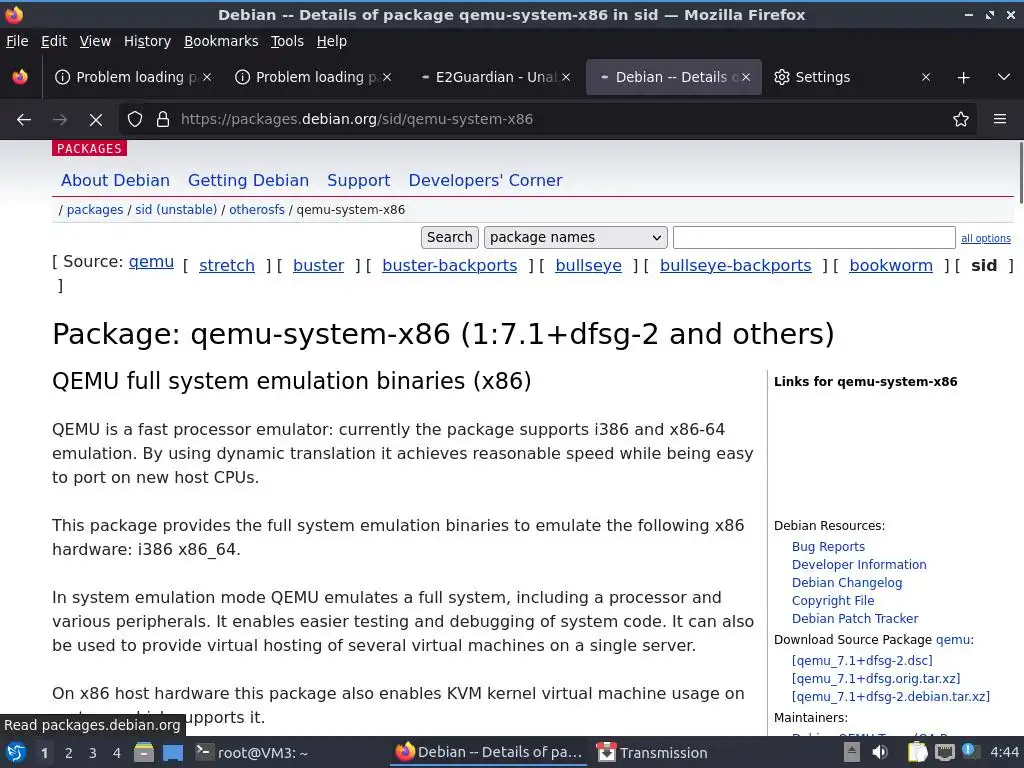Switch to bullseye-backports release
Viewport: 1024px width, 768px height.
point(735,265)
